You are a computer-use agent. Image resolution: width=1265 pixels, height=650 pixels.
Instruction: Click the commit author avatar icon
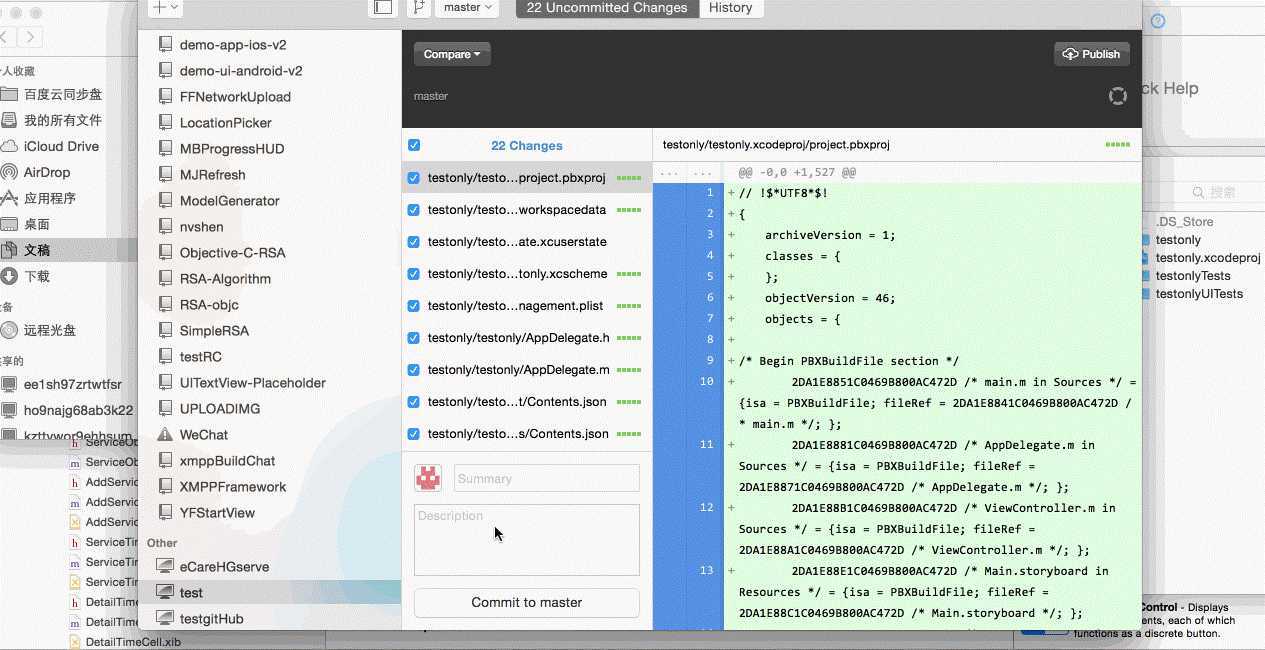pyautogui.click(x=428, y=478)
